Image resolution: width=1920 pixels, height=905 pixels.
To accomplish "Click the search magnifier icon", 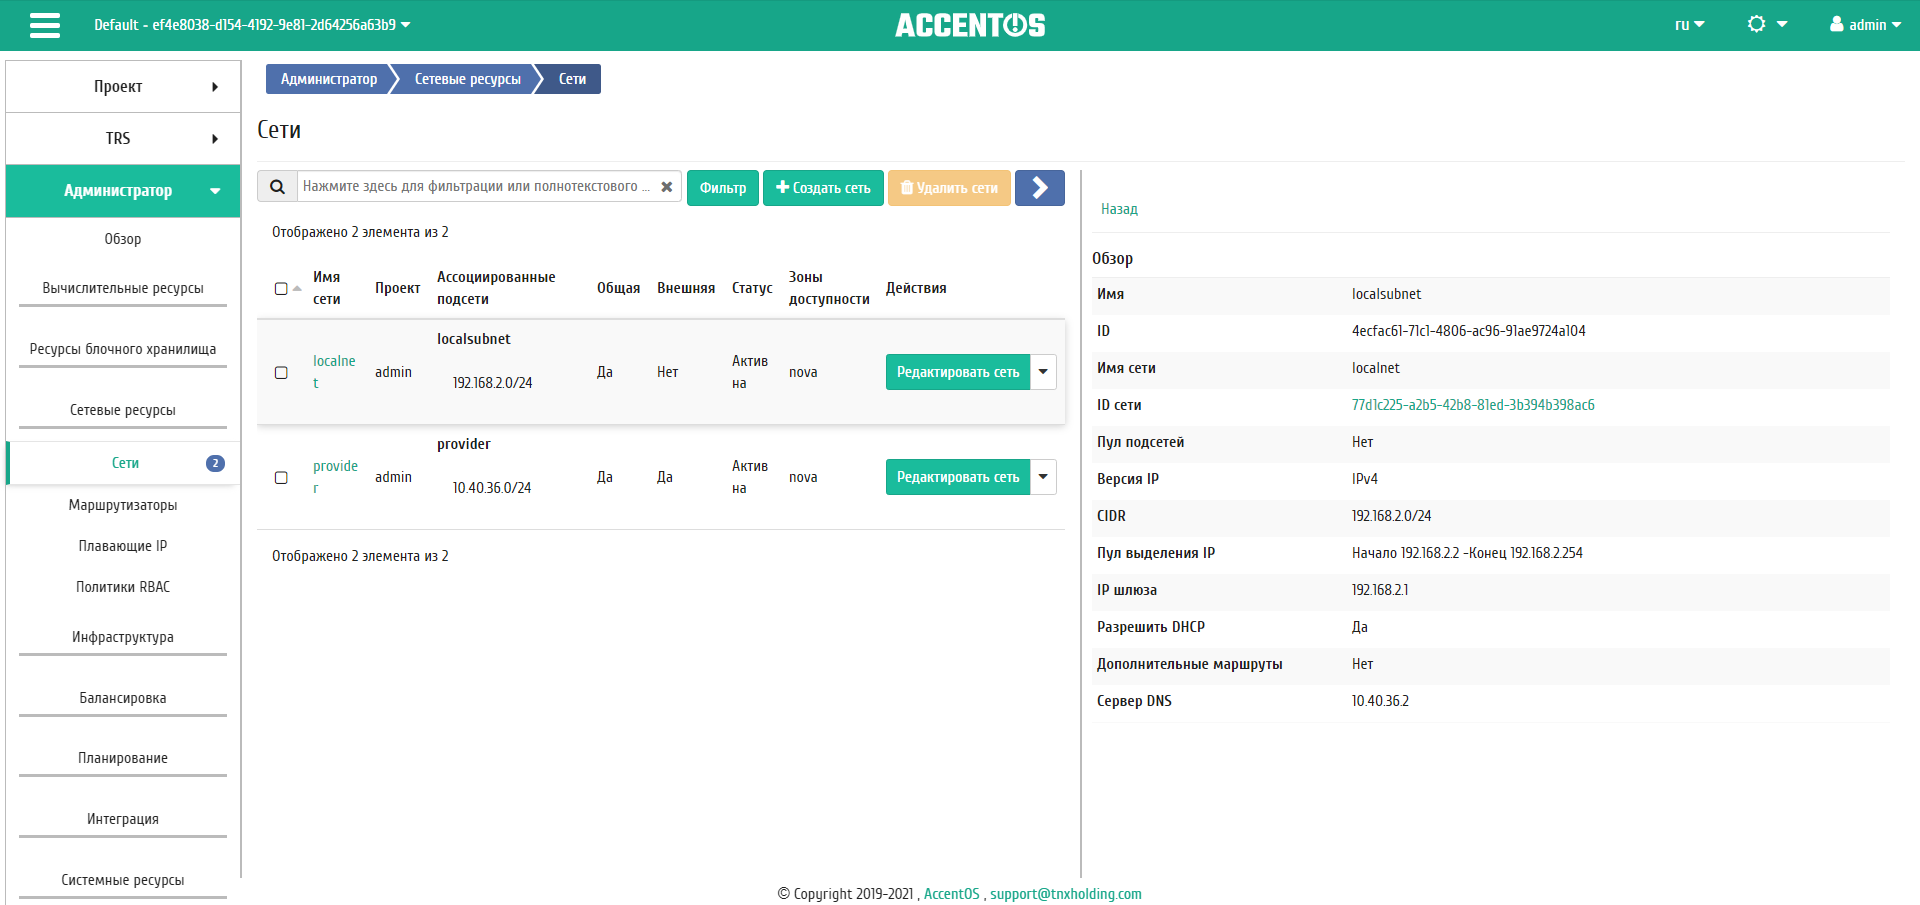I will pos(278,187).
